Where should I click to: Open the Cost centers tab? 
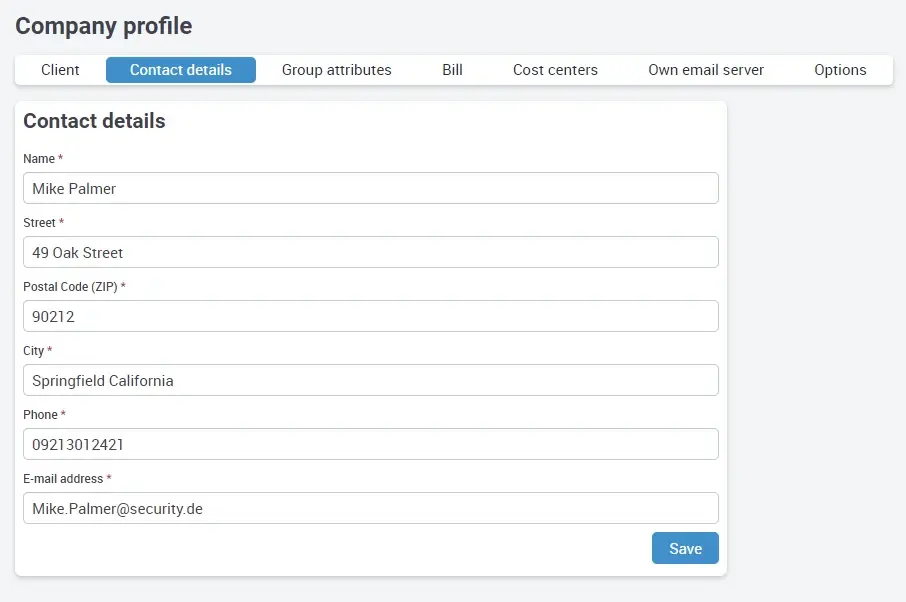tap(555, 70)
